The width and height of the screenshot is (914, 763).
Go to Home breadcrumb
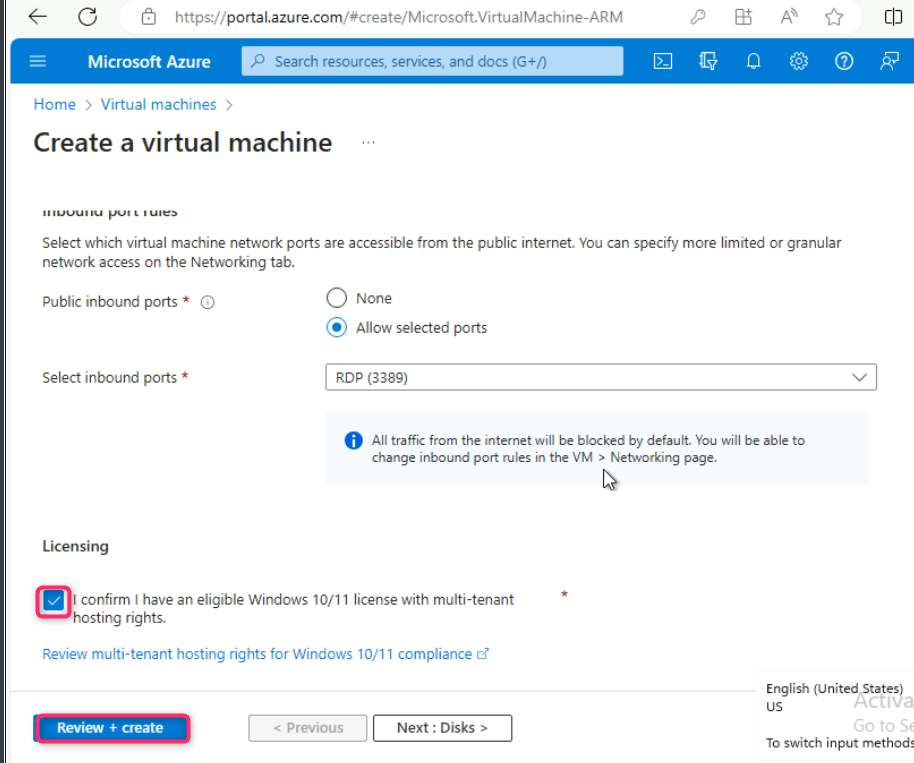[x=54, y=104]
